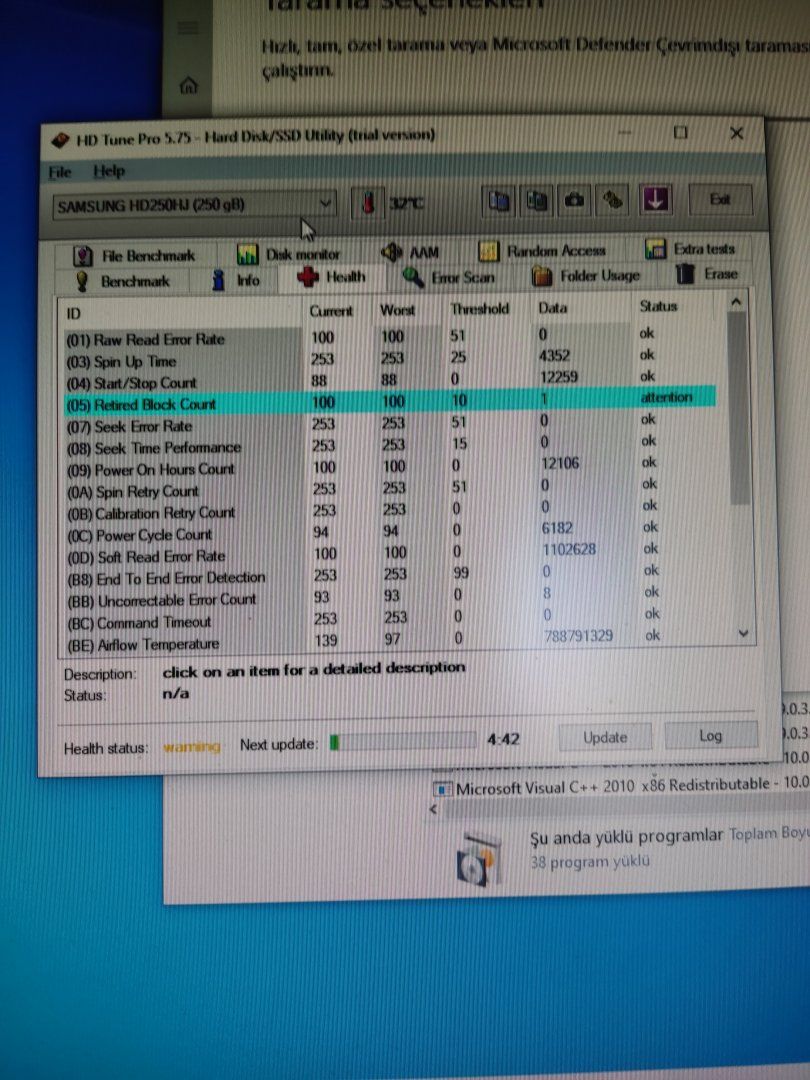Image resolution: width=810 pixels, height=1080 pixels.
Task: Select Microsoft Visual C++ 2010 x86 Redistributable entry
Action: [620, 786]
